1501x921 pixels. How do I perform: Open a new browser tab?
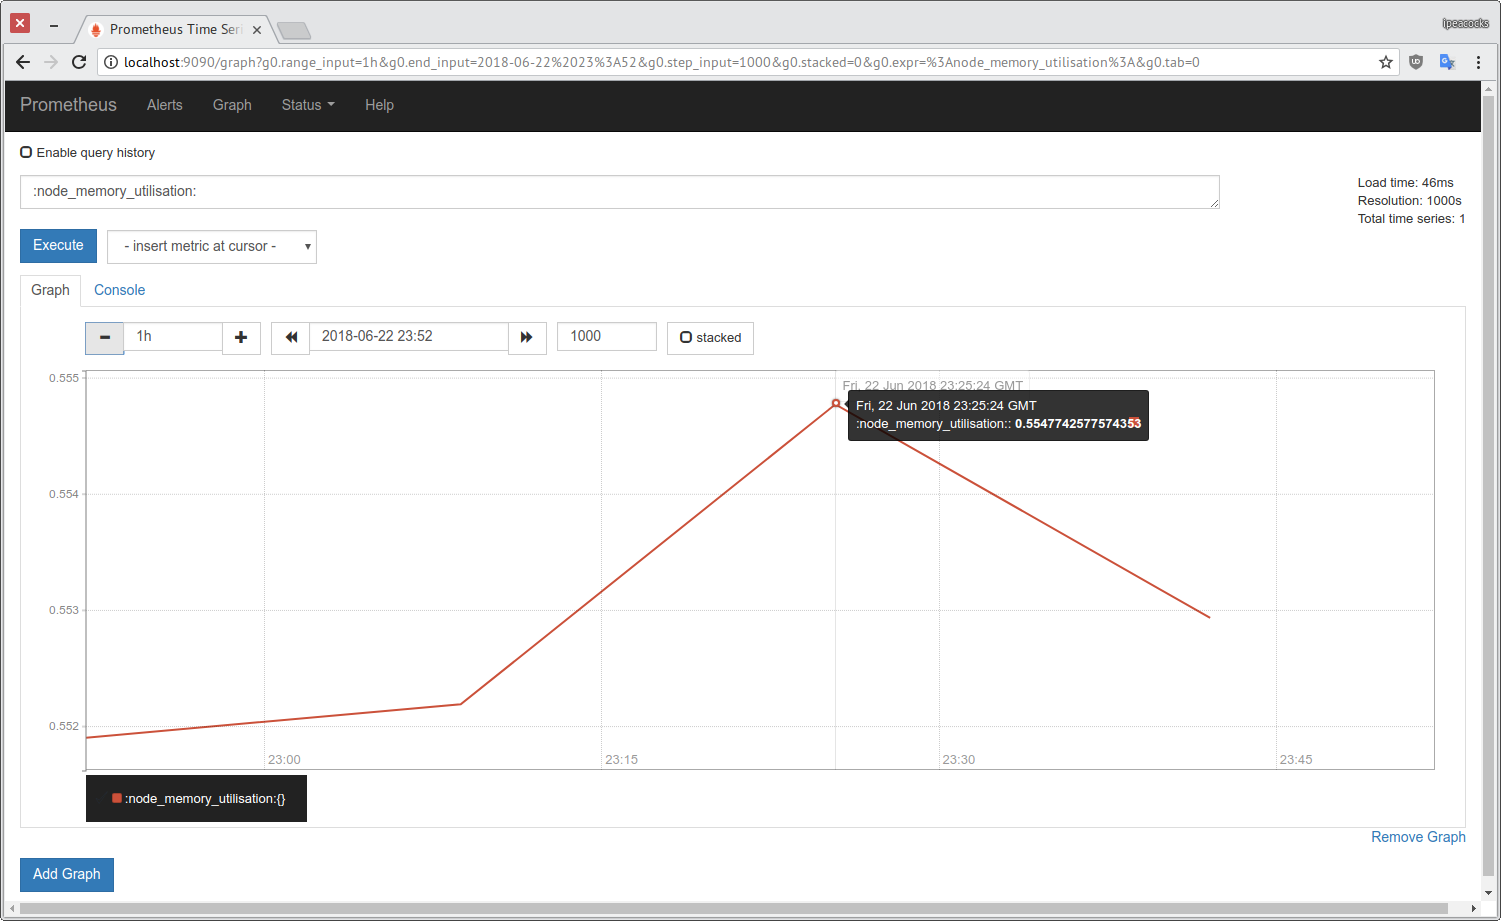(294, 31)
